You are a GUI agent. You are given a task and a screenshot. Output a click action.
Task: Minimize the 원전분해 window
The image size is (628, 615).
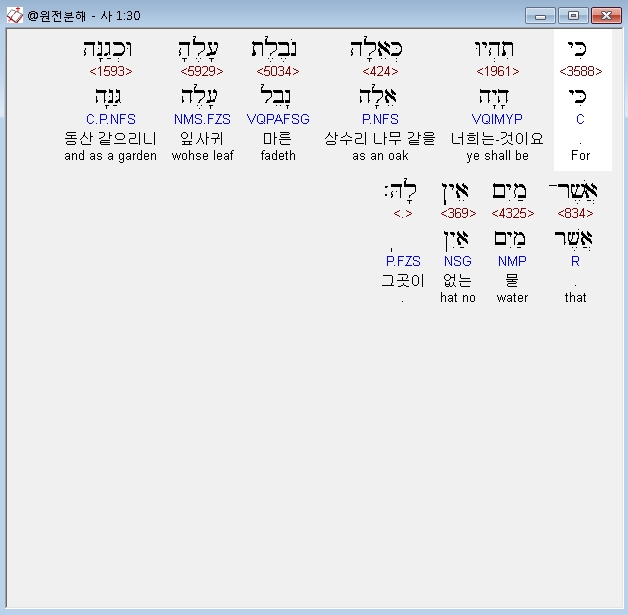pos(540,16)
